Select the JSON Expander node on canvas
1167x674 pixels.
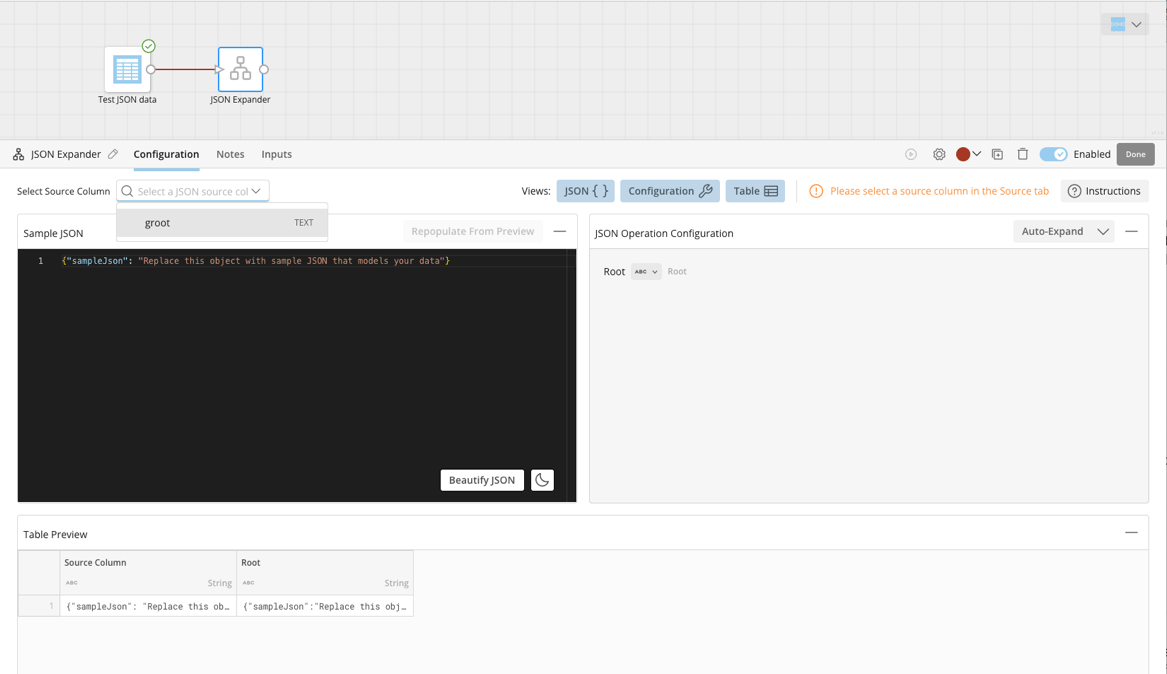240,69
